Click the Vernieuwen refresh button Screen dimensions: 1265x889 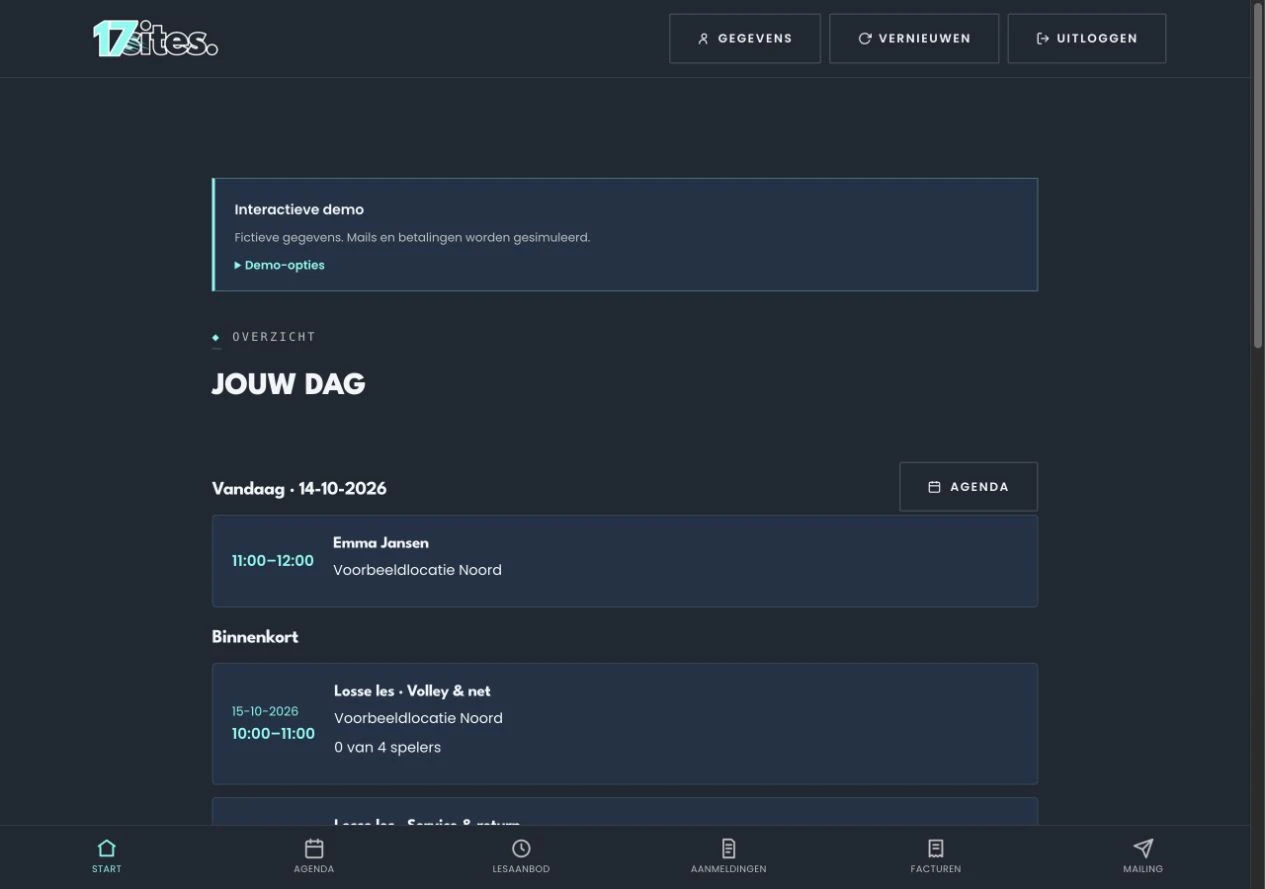click(x=914, y=38)
